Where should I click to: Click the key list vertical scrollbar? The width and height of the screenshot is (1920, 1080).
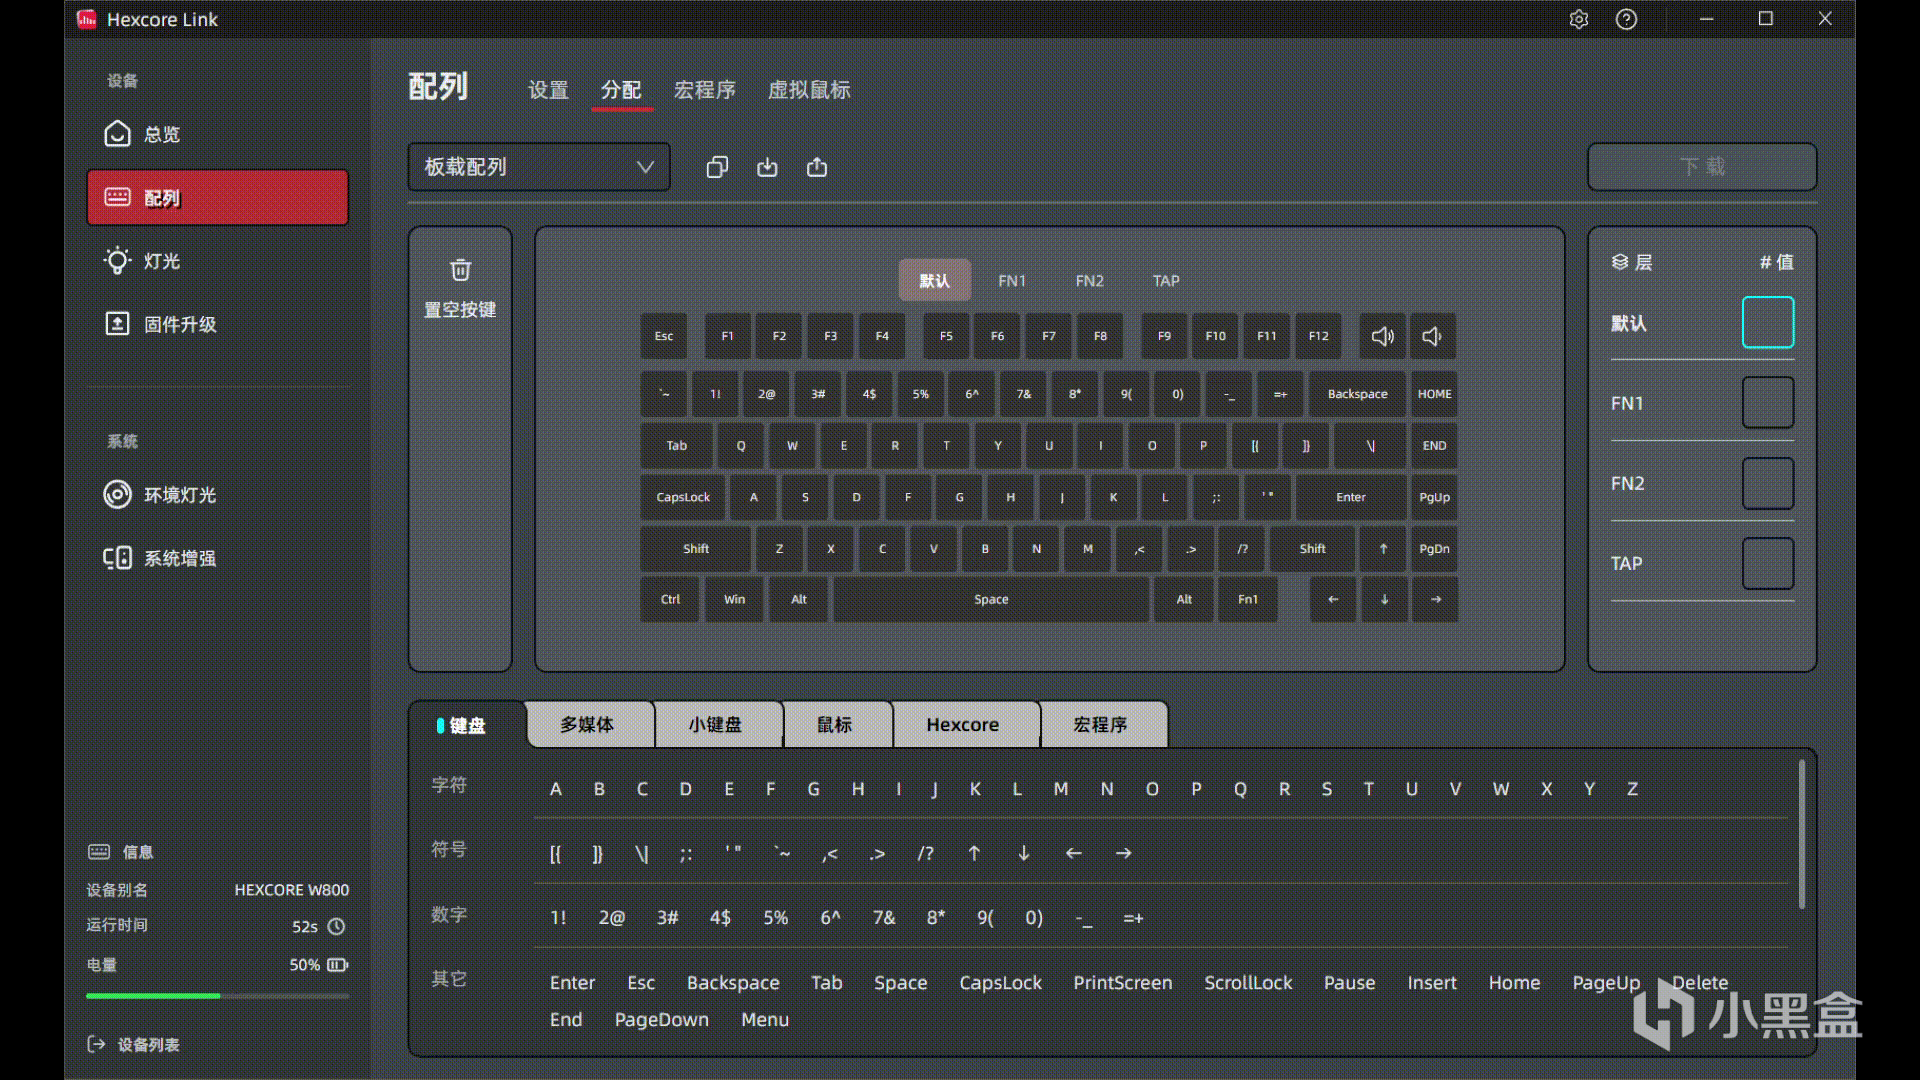(x=1802, y=835)
